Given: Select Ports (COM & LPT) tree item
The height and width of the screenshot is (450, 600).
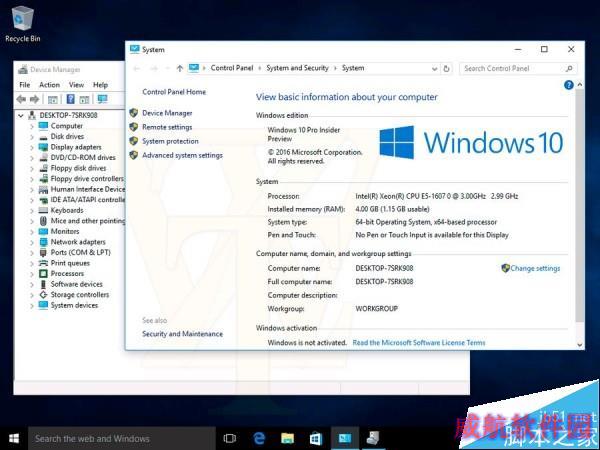Looking at the screenshot, I should (x=80, y=253).
